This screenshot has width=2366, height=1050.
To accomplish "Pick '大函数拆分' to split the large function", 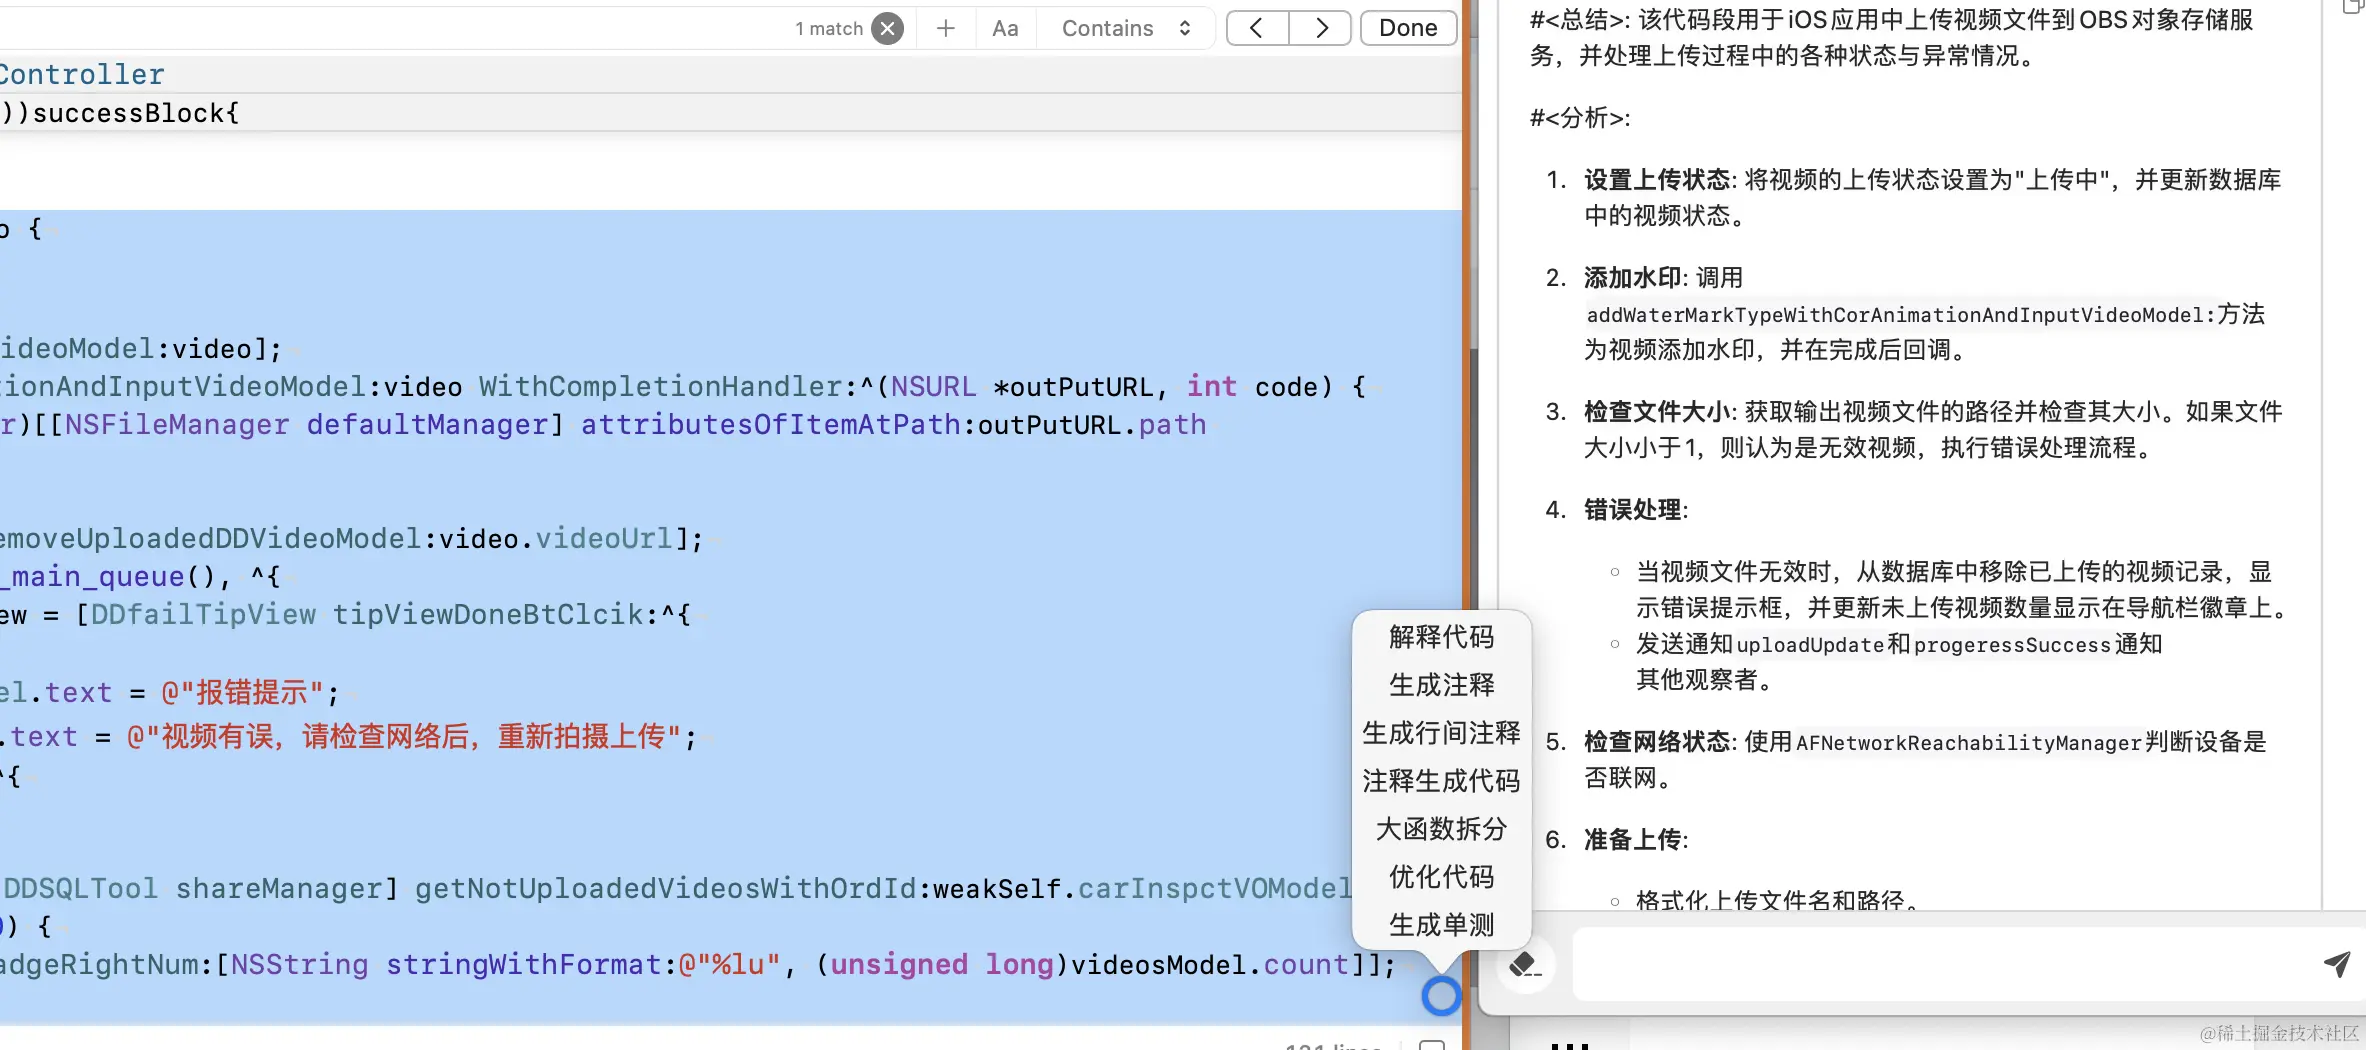I will pyautogui.click(x=1440, y=829).
